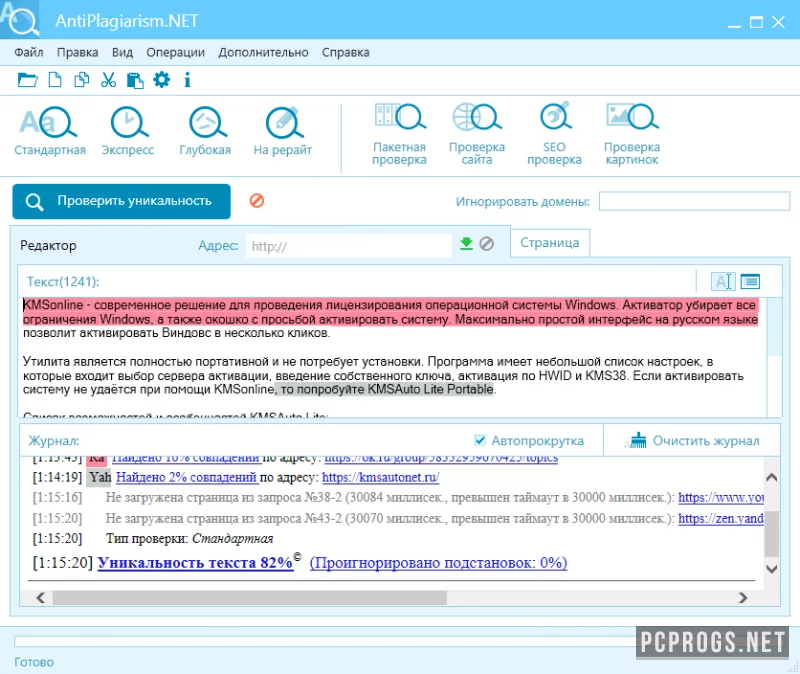Open Проверка сайта tool
Viewport: 800px width, 674px height.
tap(477, 134)
